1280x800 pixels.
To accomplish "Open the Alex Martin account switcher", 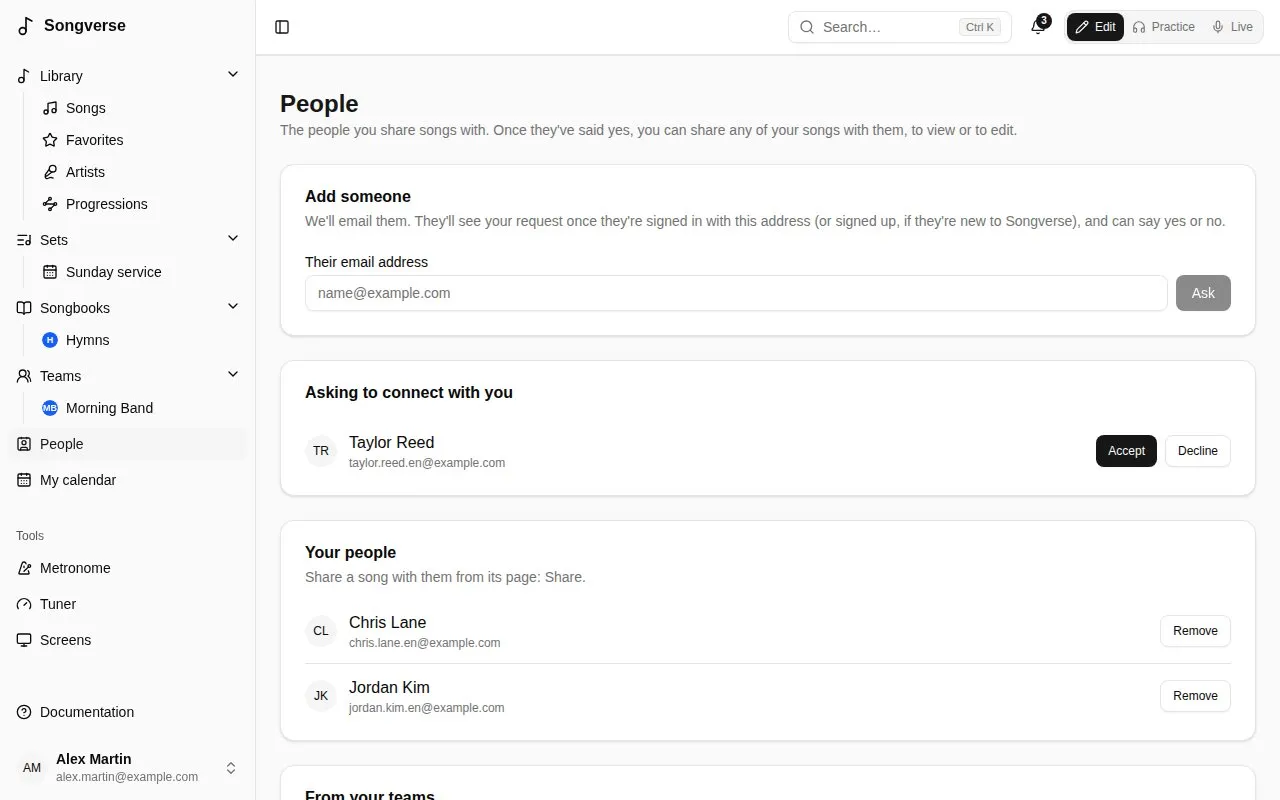I will click(128, 768).
